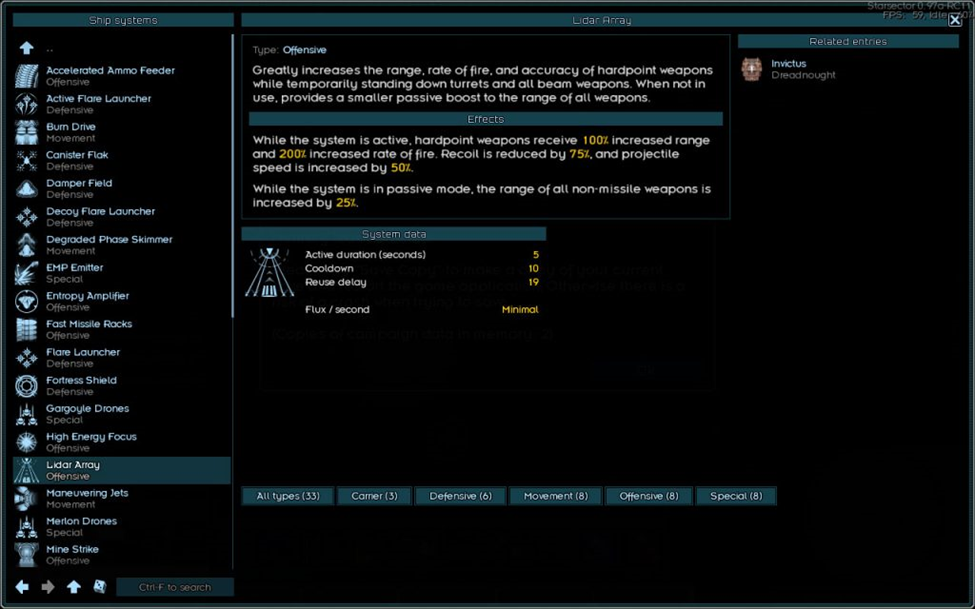Open the Invictus dreadnought related entry icon

752,69
